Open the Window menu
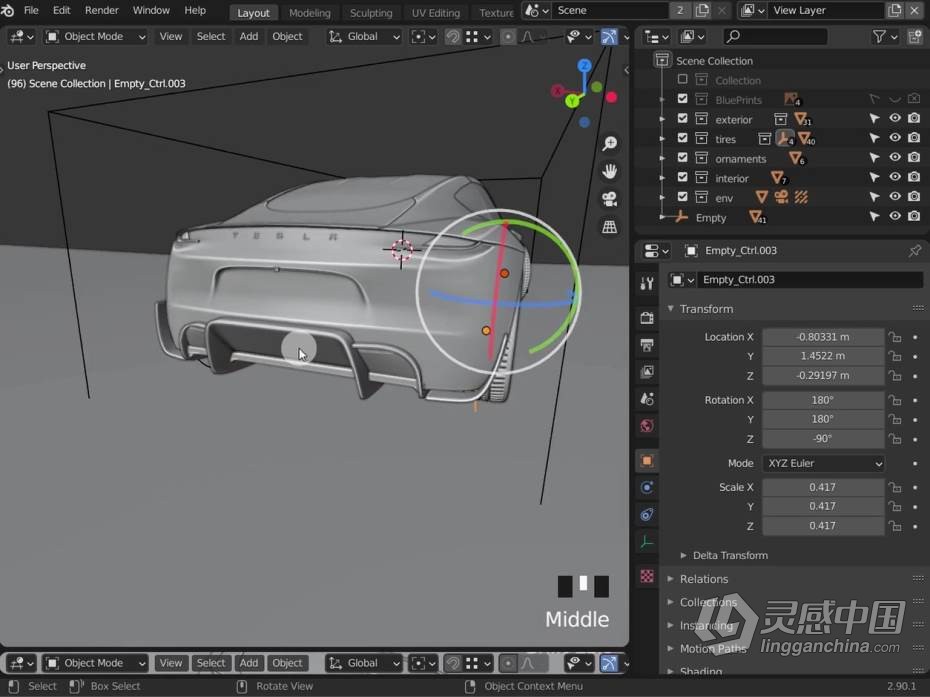 coord(151,11)
